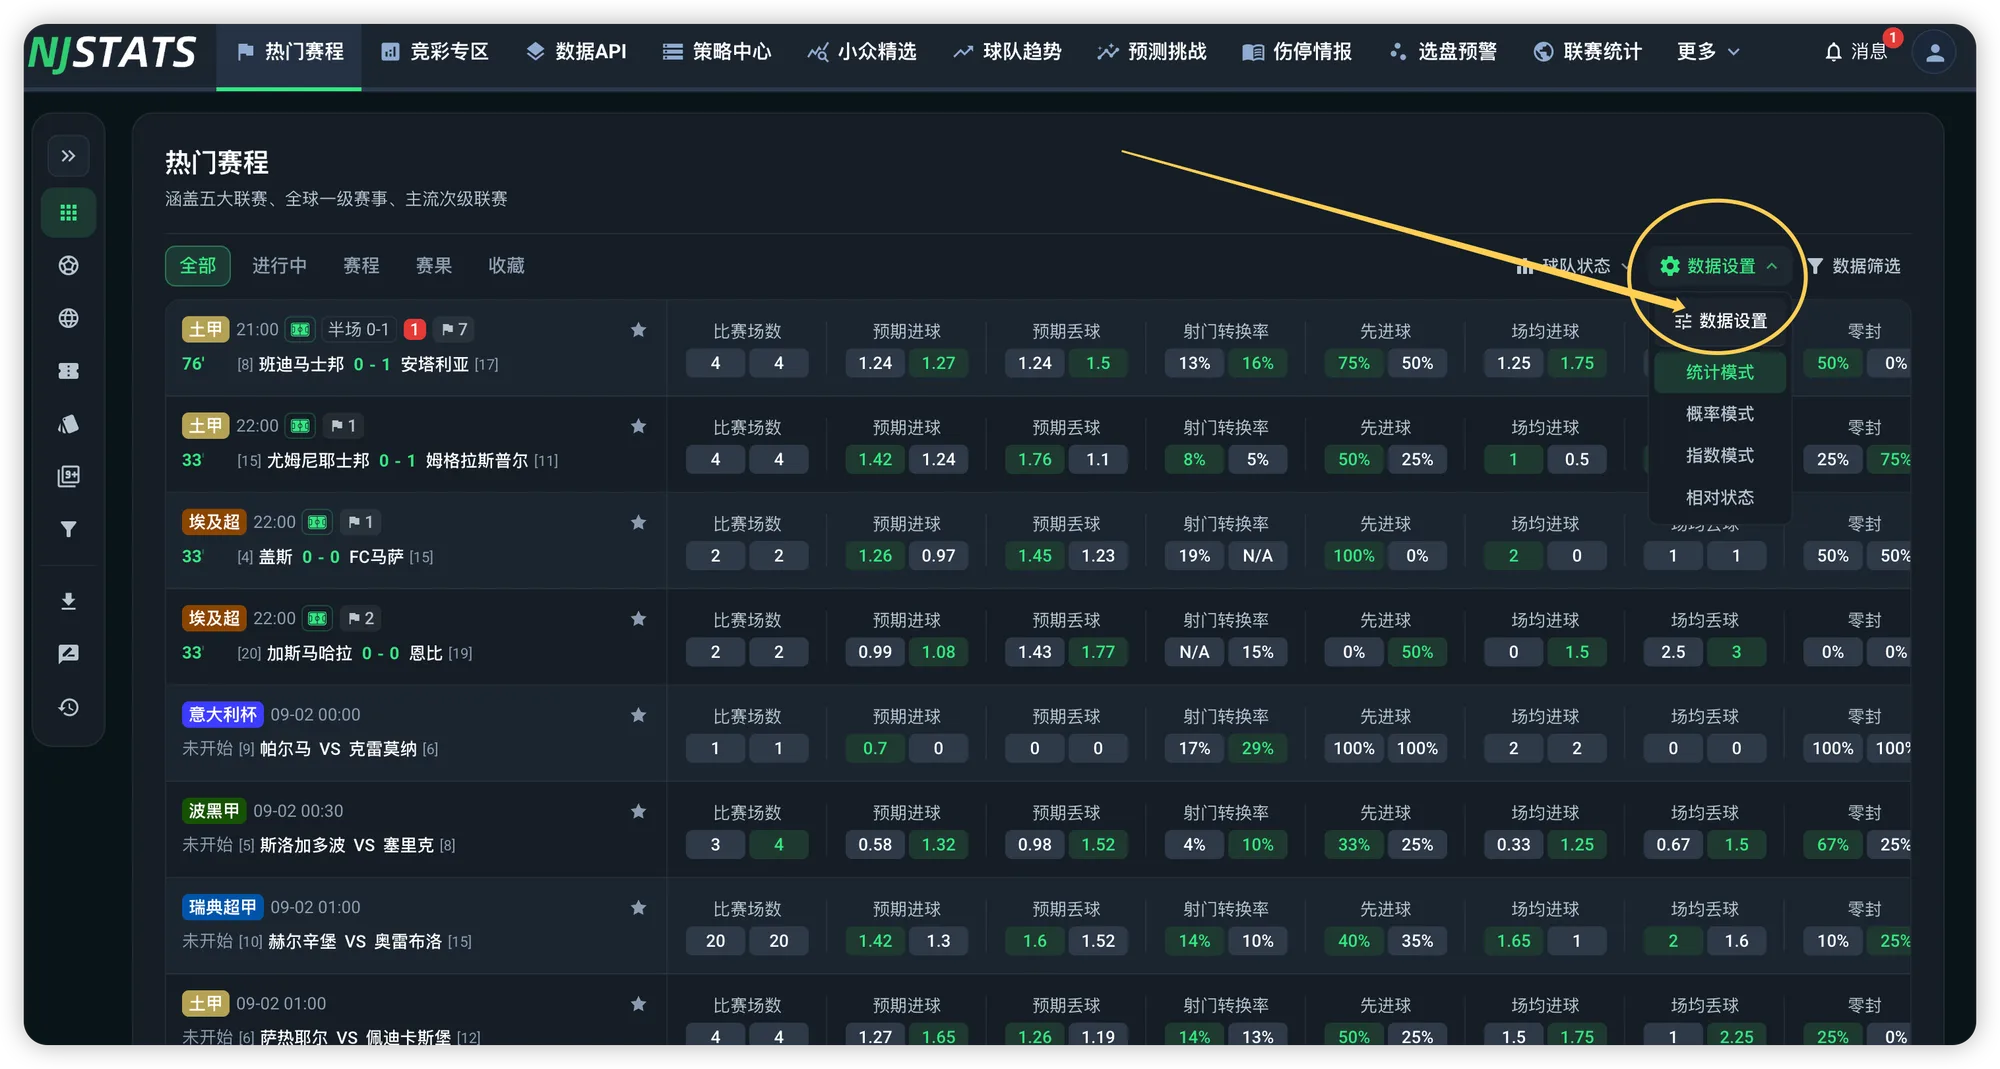
Task: Open the 球队状态 dropdown
Action: (1573, 266)
